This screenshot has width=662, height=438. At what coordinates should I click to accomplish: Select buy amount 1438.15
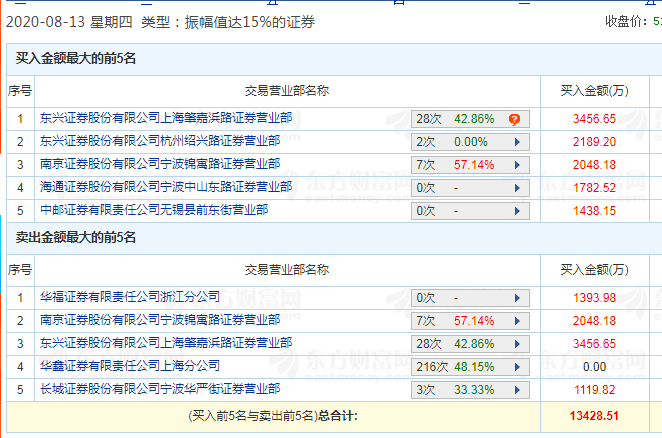594,211
